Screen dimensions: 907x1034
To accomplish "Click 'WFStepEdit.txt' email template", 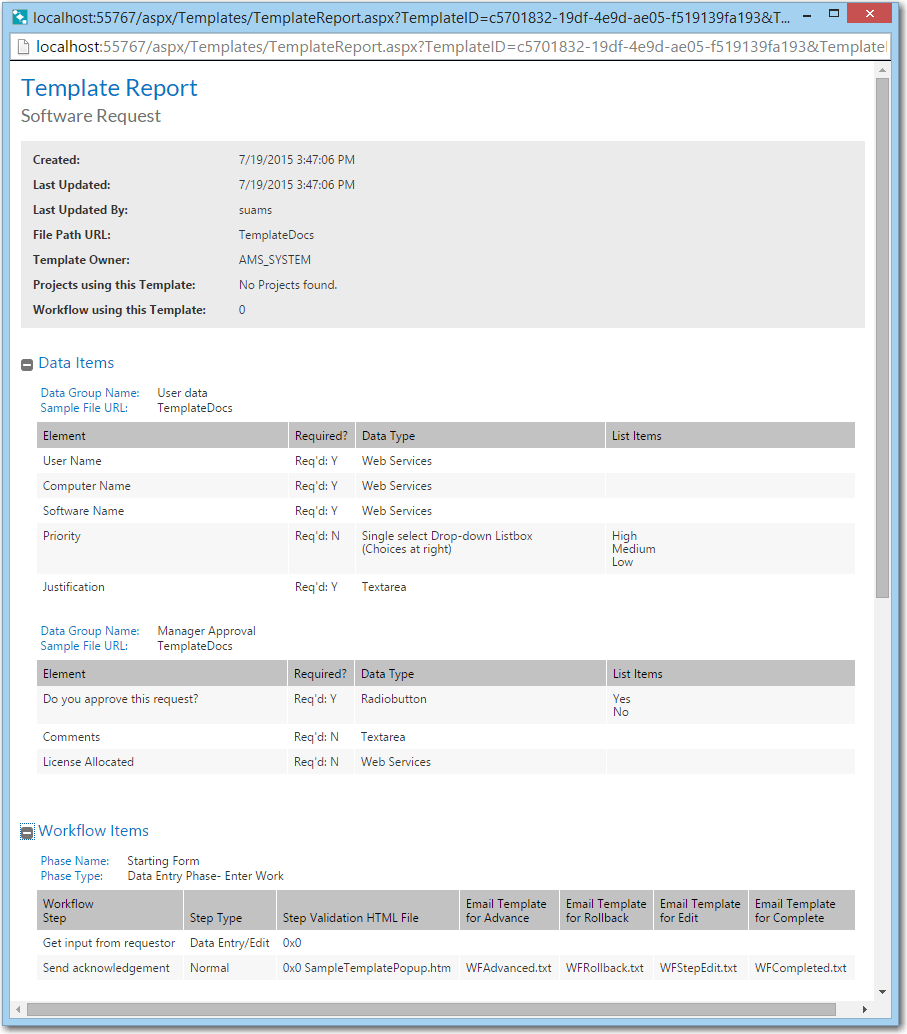I will click(x=699, y=968).
